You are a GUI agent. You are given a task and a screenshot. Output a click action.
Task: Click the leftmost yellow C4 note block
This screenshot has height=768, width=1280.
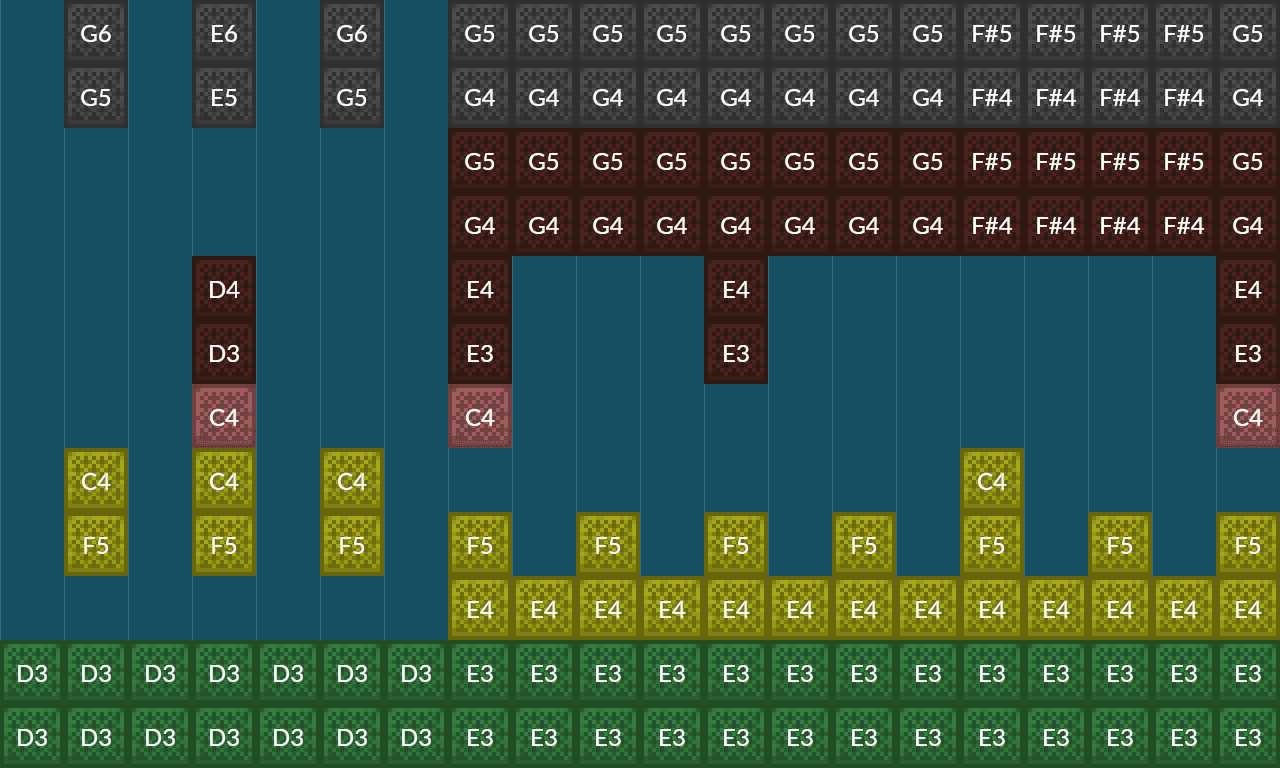click(96, 481)
